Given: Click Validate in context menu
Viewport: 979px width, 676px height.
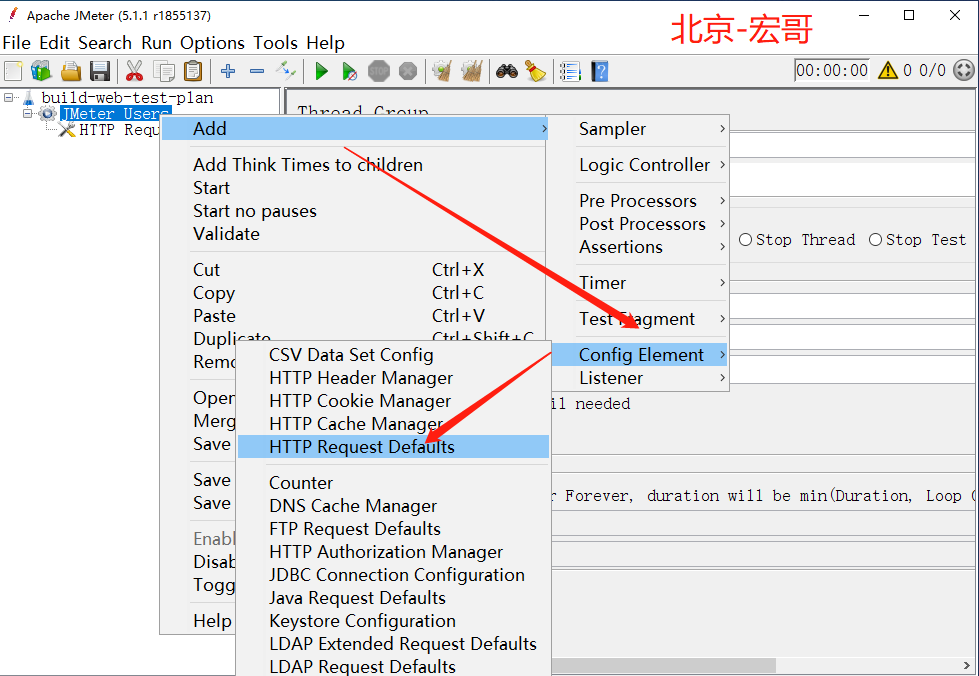Looking at the screenshot, I should [x=353, y=234].
